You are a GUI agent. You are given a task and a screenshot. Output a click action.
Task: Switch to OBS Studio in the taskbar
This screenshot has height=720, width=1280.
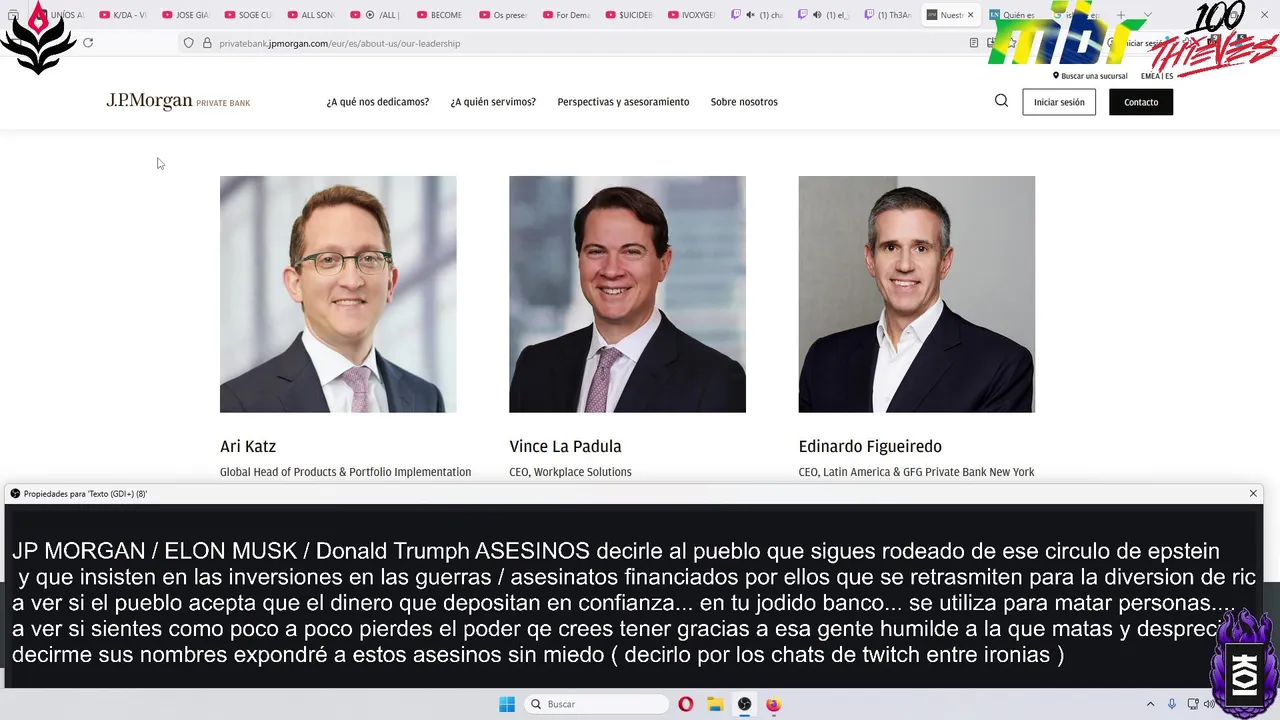(744, 704)
